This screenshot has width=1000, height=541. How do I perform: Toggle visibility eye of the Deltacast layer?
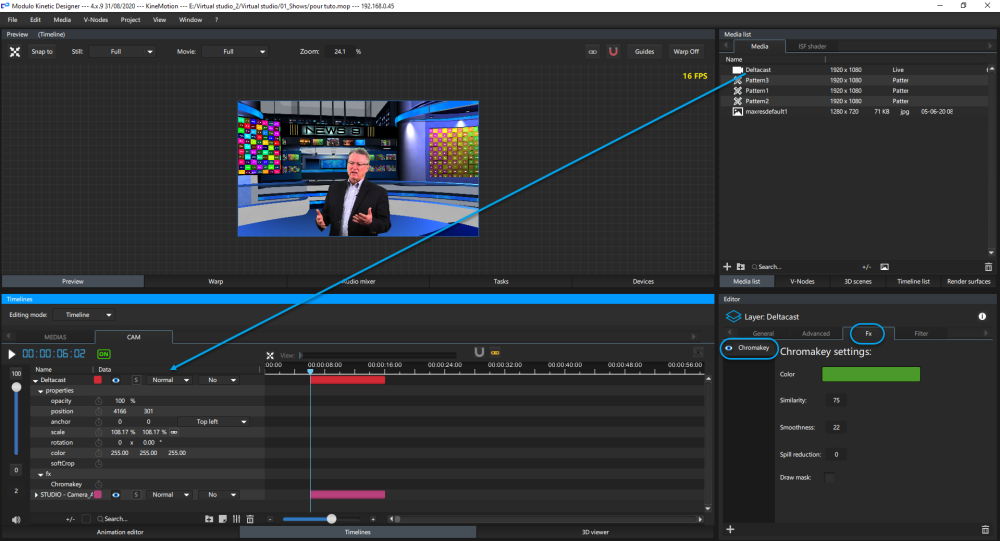click(117, 380)
